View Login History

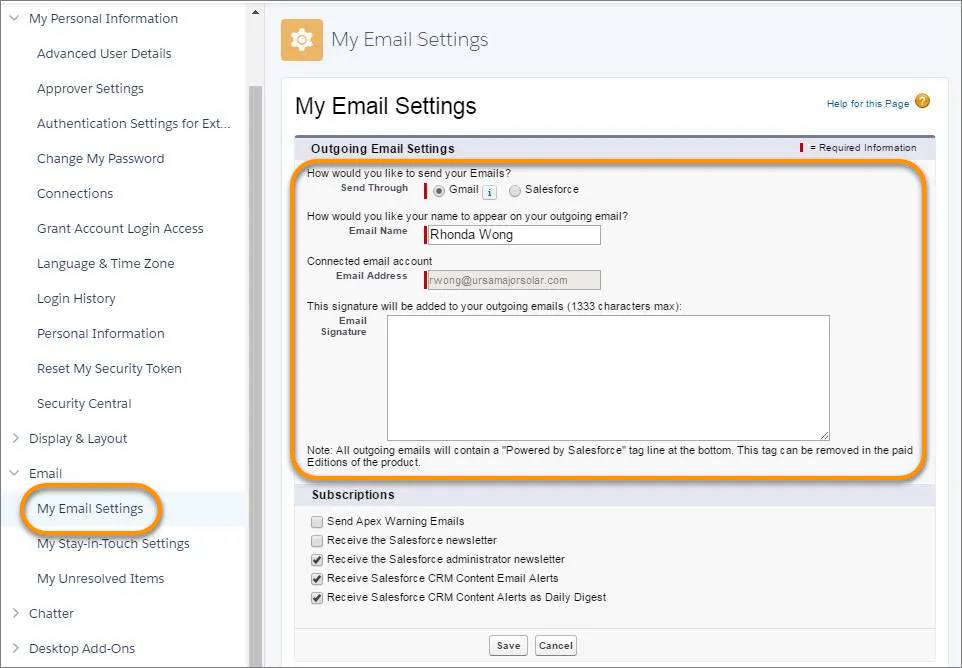(x=76, y=298)
